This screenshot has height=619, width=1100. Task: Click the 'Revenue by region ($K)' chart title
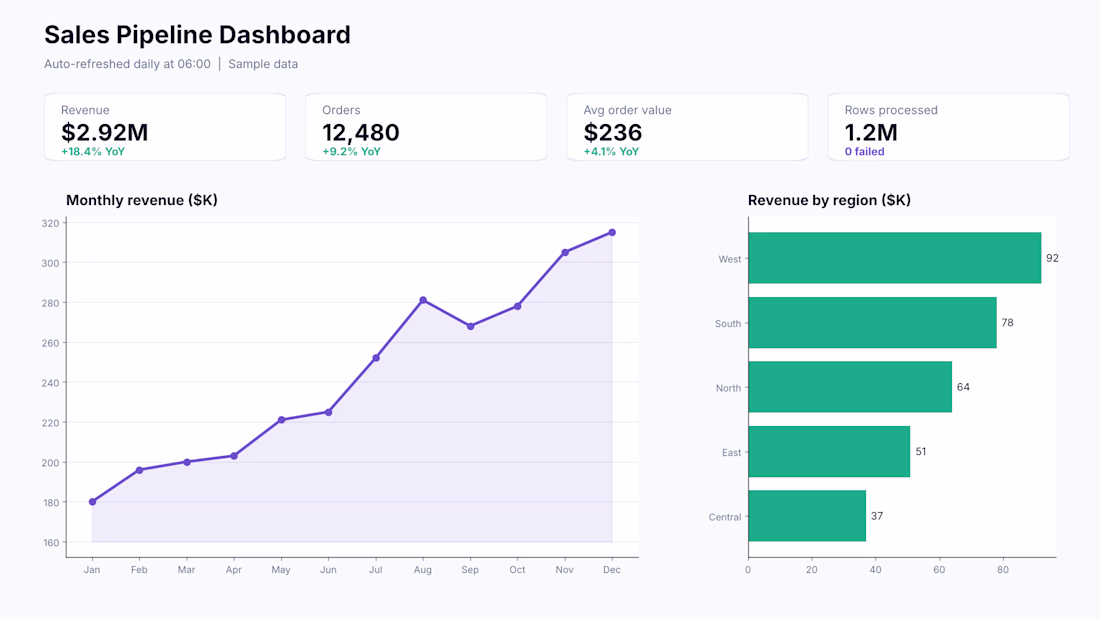coord(829,200)
